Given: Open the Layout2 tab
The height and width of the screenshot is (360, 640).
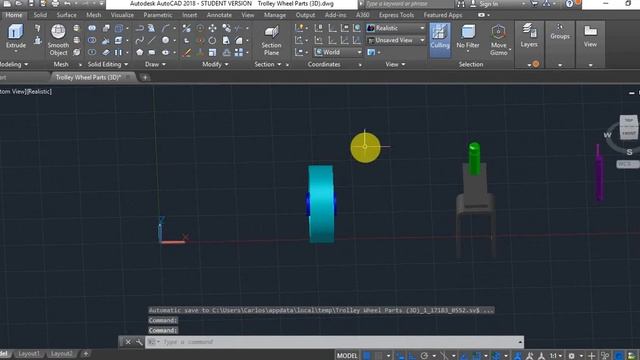Looking at the screenshot, I should point(62,353).
